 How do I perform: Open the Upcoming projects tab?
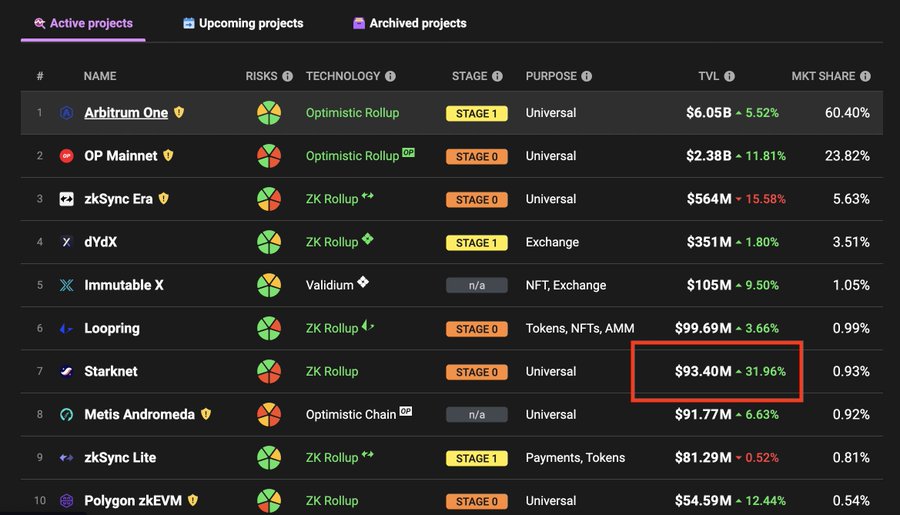tap(243, 23)
